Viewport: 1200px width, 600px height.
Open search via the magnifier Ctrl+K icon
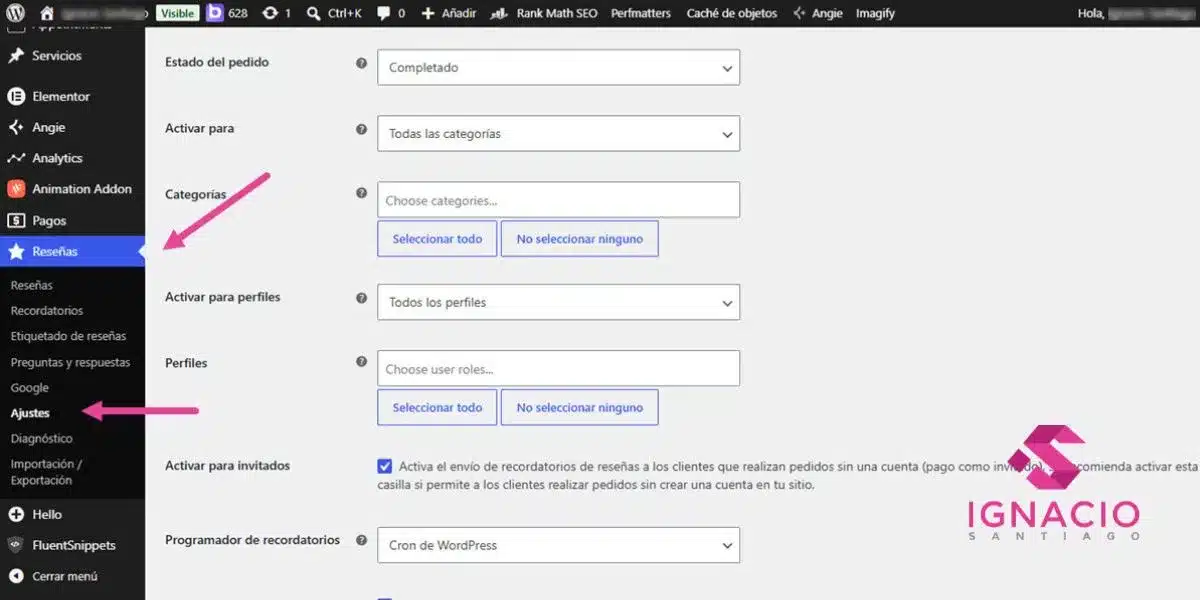[x=314, y=13]
